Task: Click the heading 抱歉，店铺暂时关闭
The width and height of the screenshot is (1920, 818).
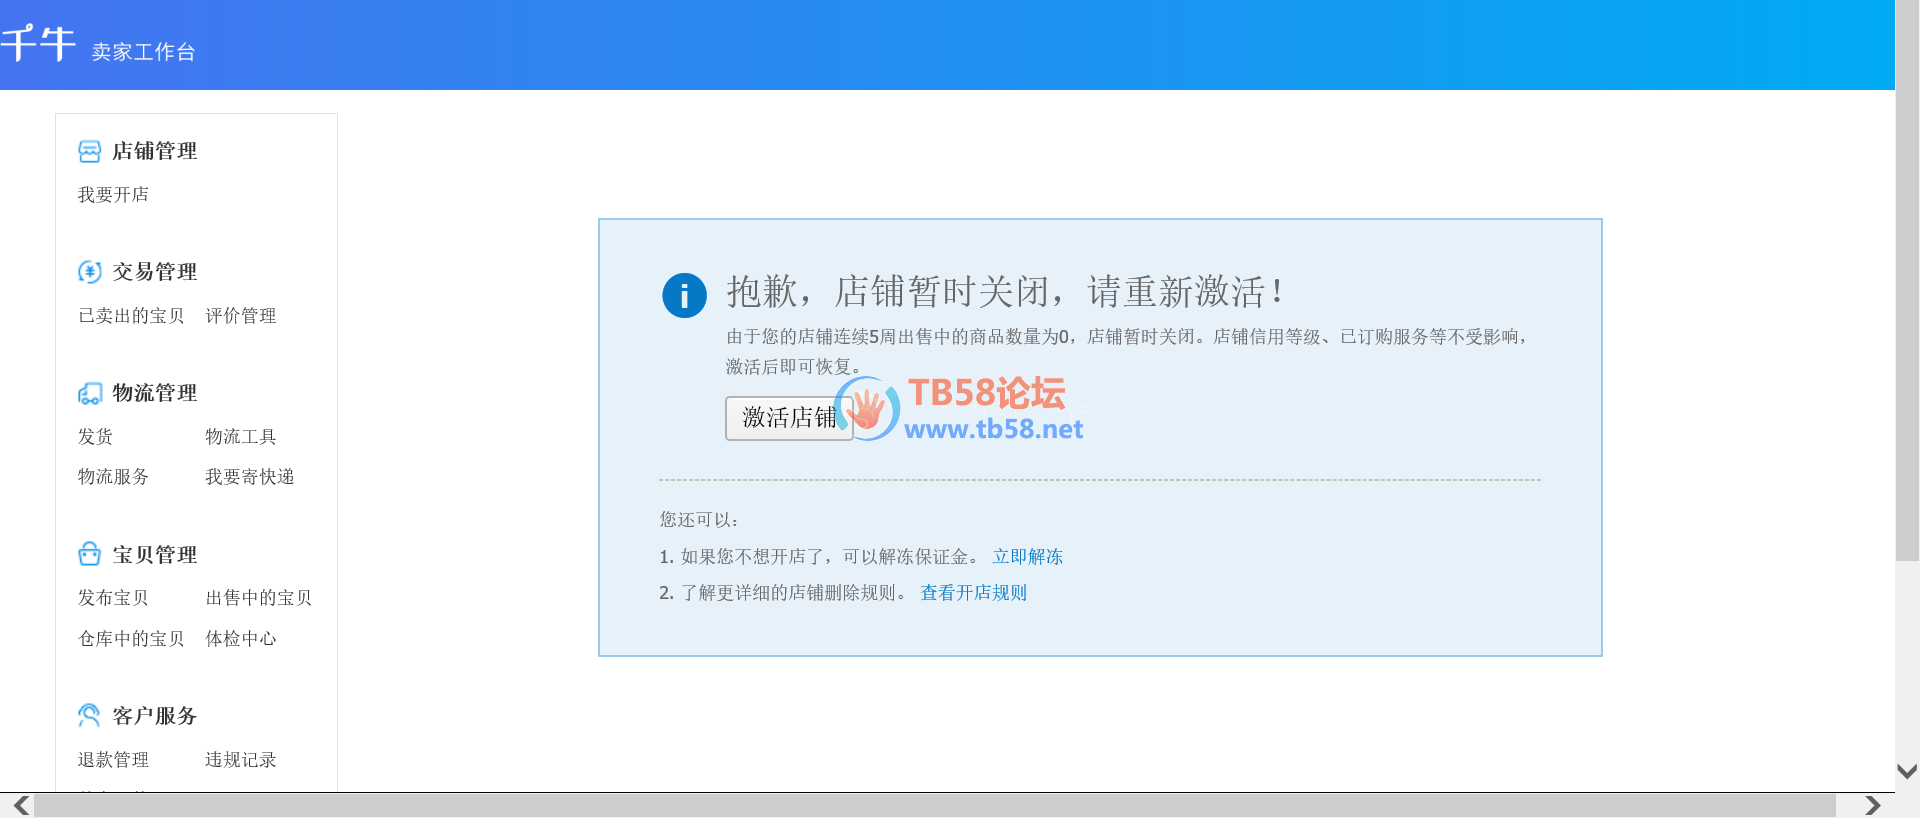Action: tap(1005, 292)
